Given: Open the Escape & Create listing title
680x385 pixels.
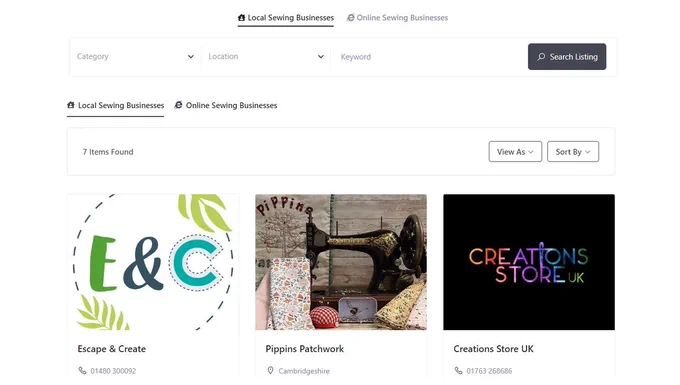Looking at the screenshot, I should 111,349.
